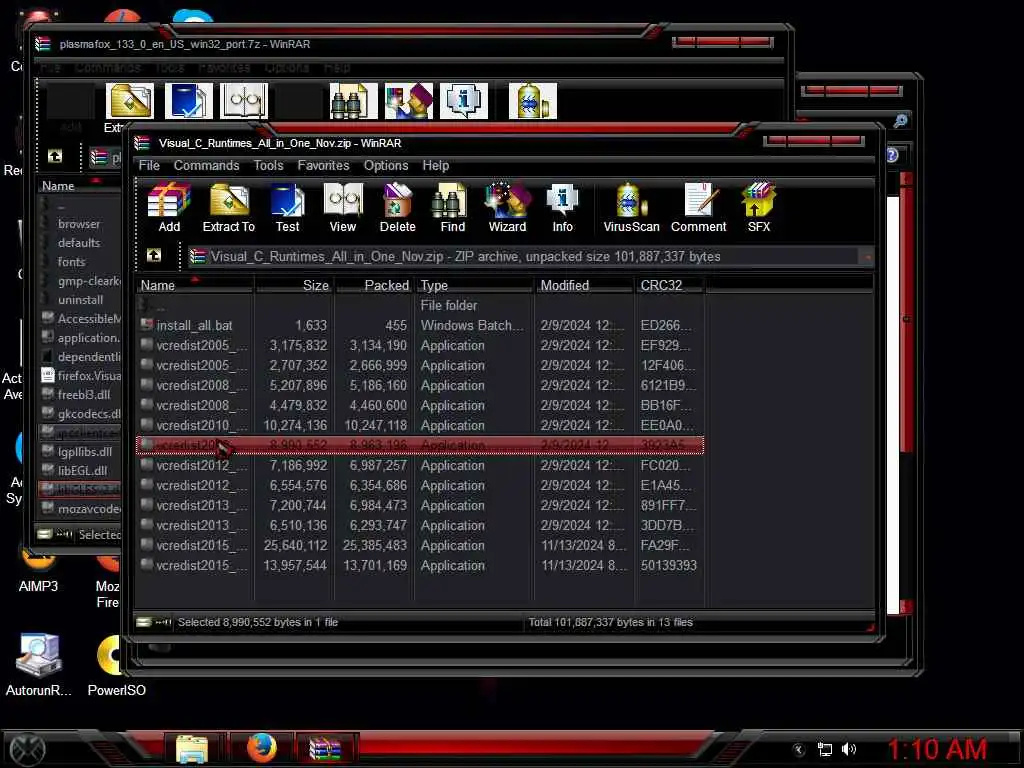Click the volume speaker tray icon
This screenshot has height=768, width=1024.
849,749
